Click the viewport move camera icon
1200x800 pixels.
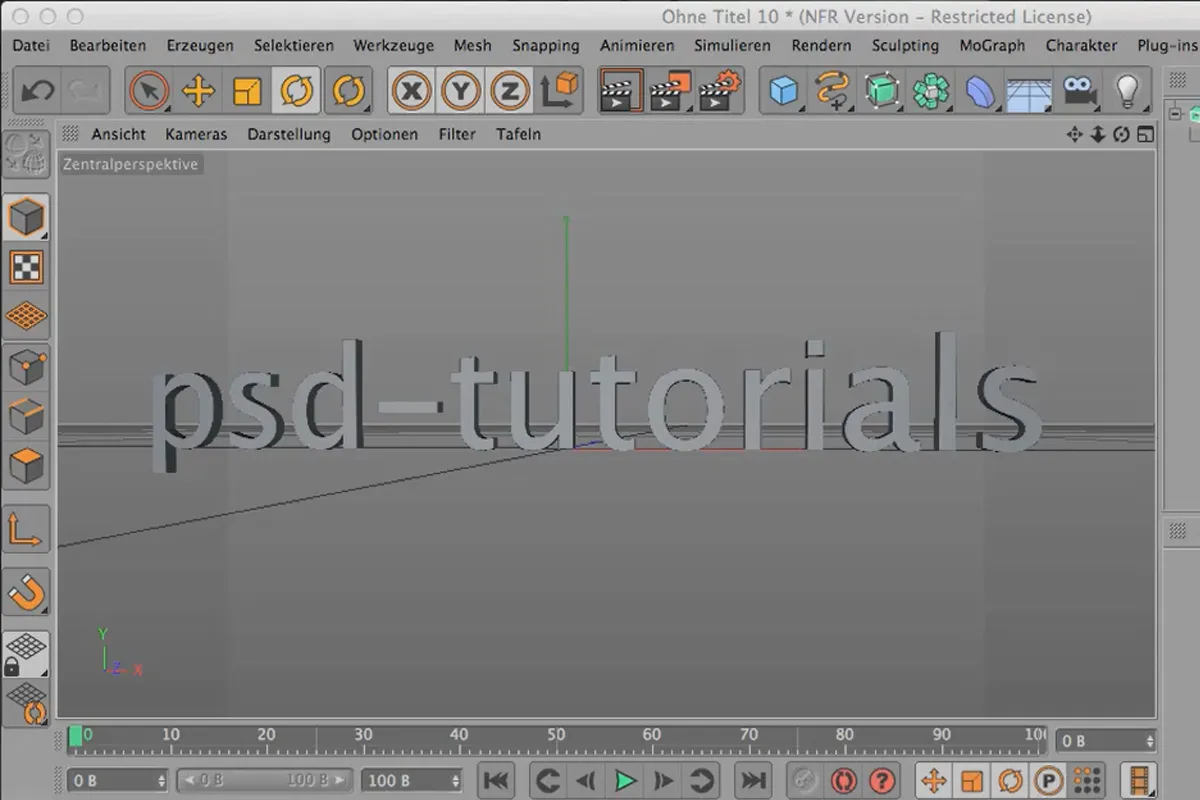1075,134
